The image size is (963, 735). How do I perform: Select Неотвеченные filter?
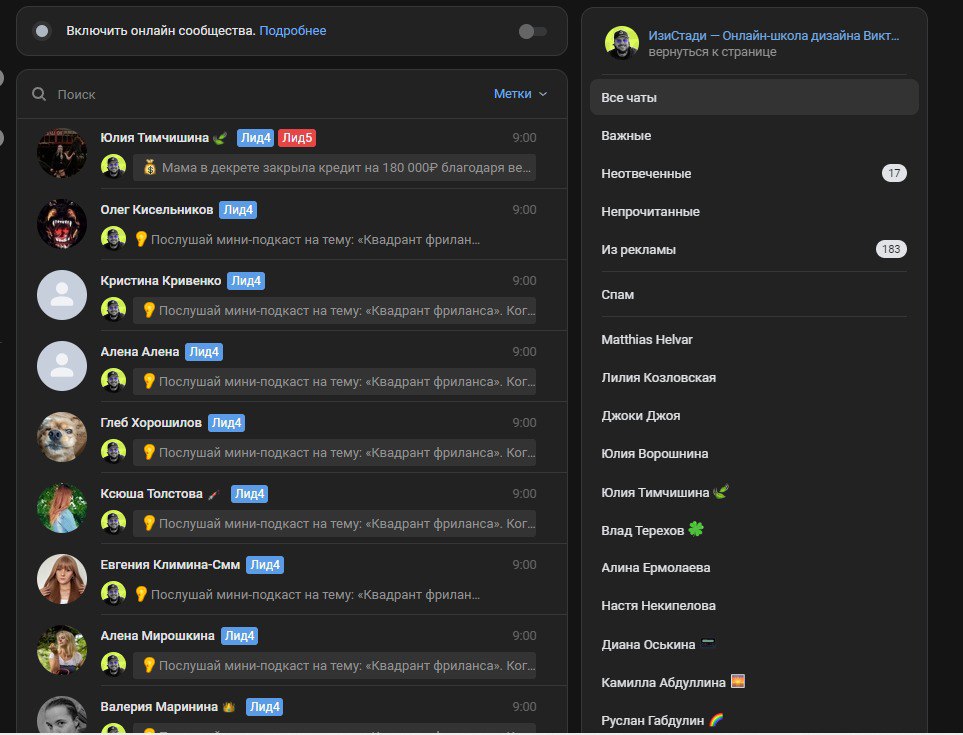754,174
